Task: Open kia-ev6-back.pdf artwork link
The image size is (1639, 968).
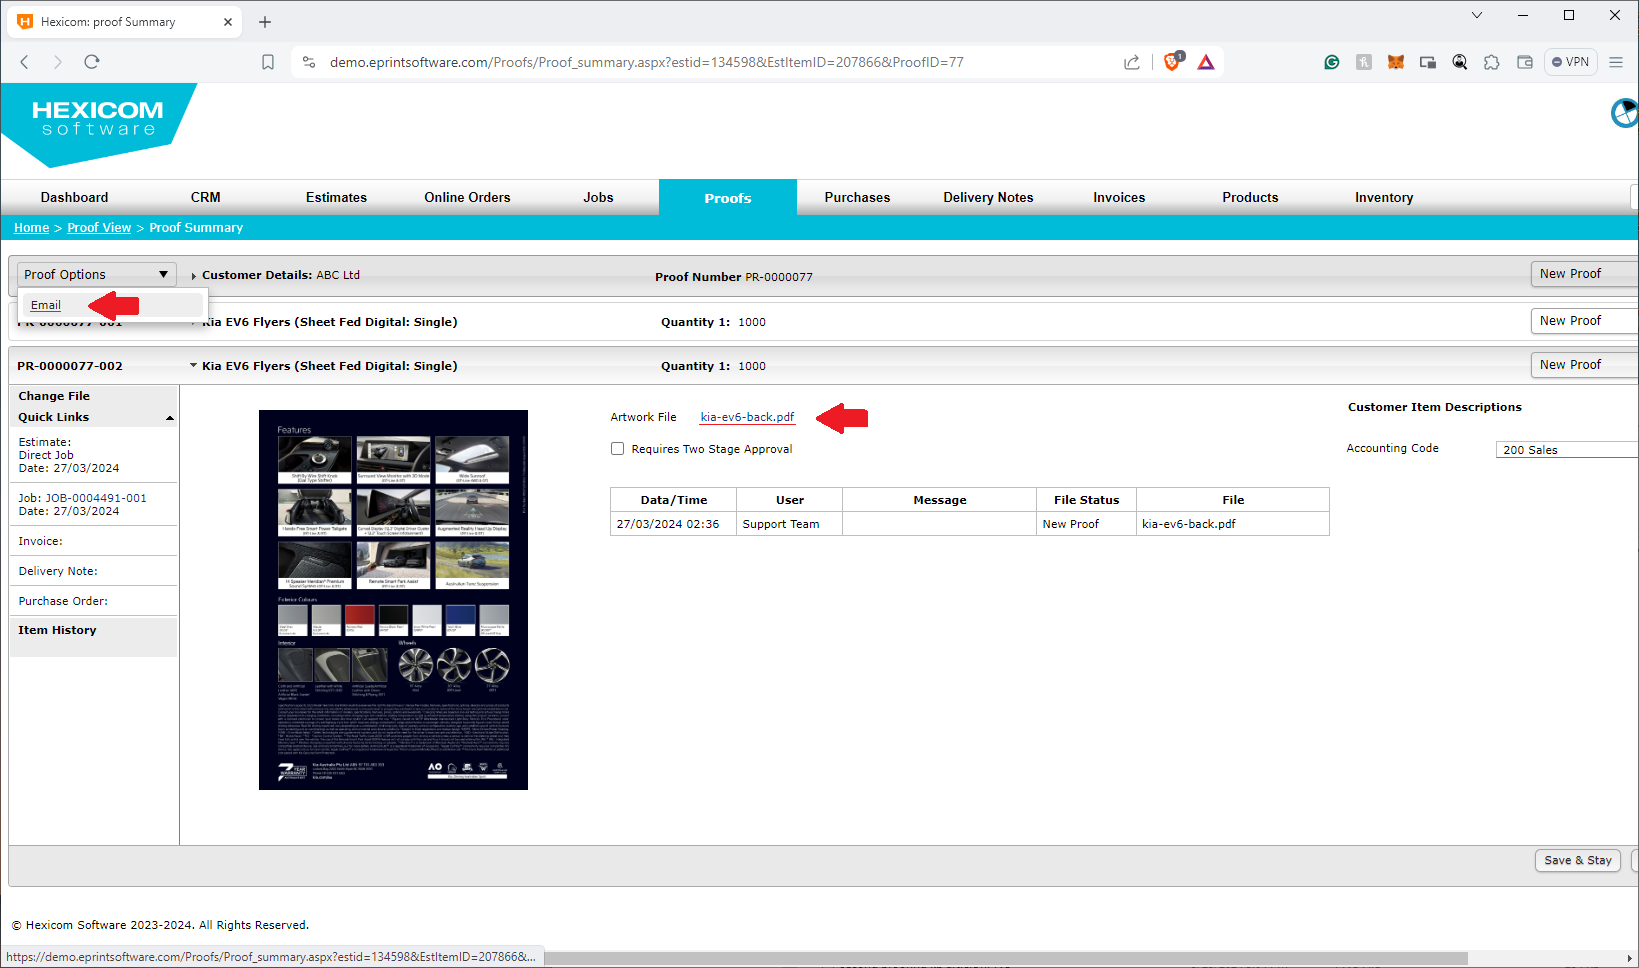Action: point(747,417)
